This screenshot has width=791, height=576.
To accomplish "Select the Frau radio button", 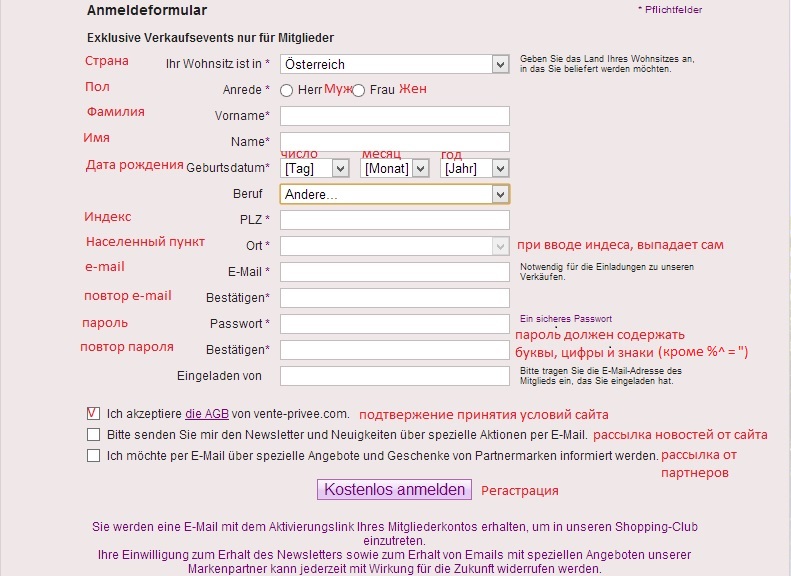I will click(358, 91).
